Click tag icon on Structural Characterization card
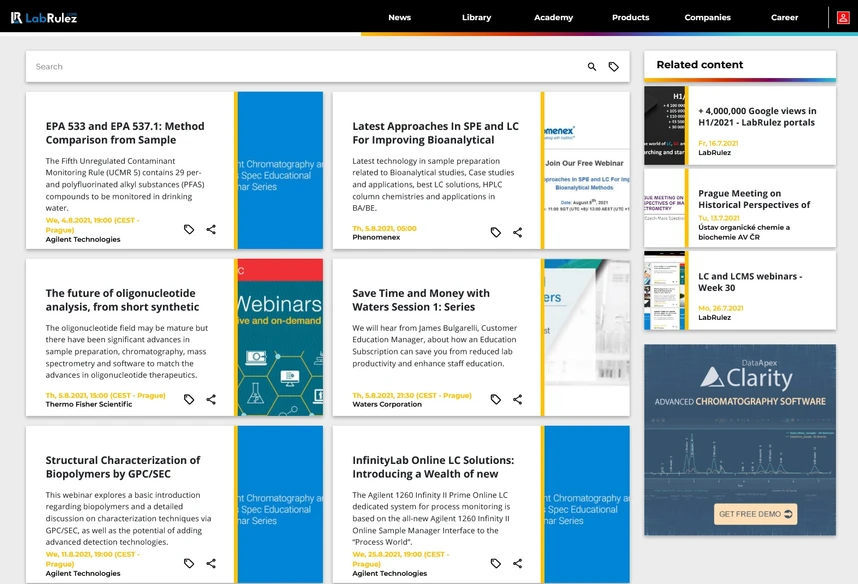Image resolution: width=858 pixels, height=584 pixels. pos(189,563)
